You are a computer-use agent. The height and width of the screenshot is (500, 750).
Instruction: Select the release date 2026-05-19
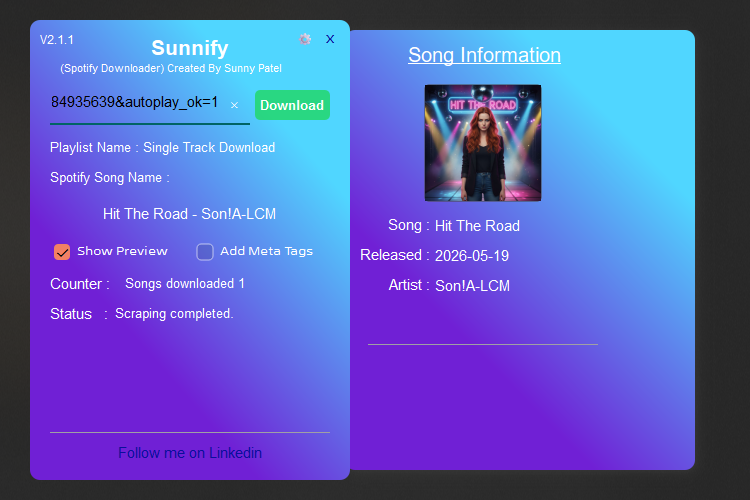click(x=472, y=256)
